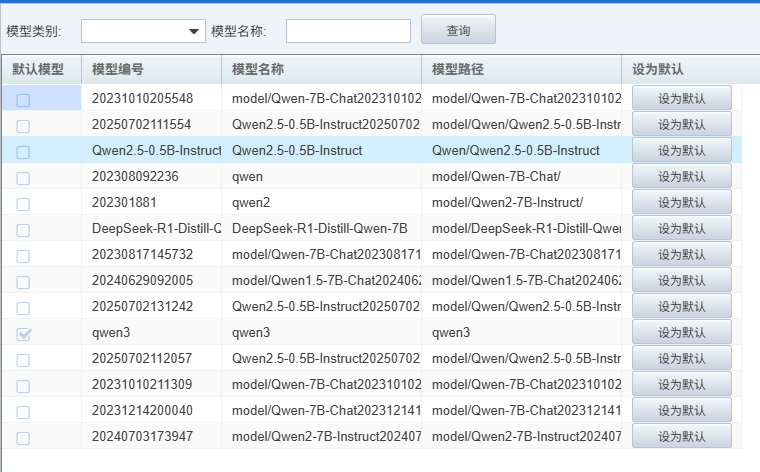Click the 模型路径 column header
This screenshot has width=760, height=472.
click(x=522, y=69)
